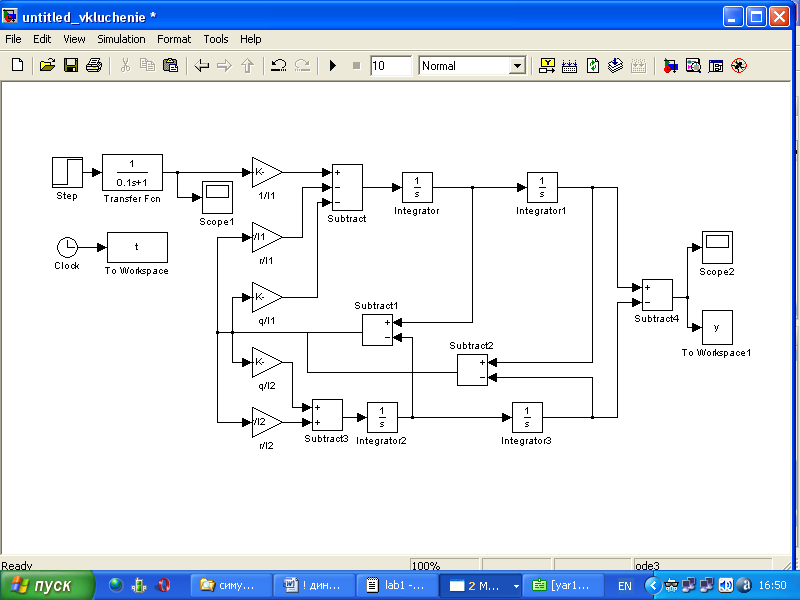Save the model with the floppy disk icon

tap(70, 65)
